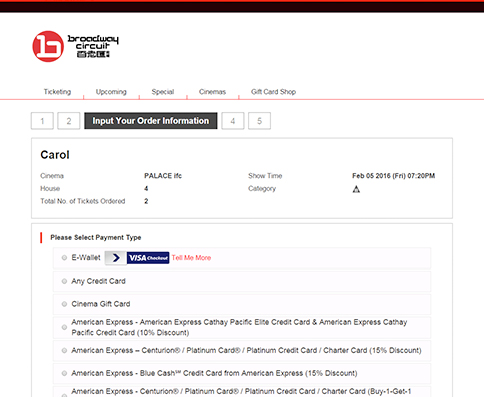Click the House number 4 value

pyautogui.click(x=146, y=188)
